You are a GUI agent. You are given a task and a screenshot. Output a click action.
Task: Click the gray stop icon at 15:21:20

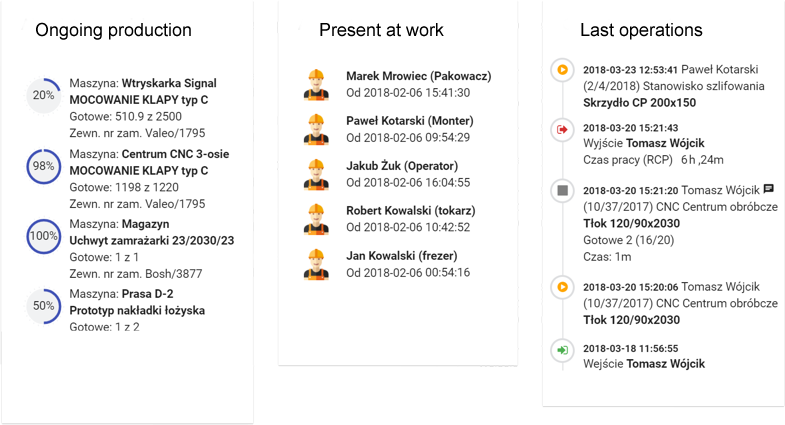click(562, 190)
